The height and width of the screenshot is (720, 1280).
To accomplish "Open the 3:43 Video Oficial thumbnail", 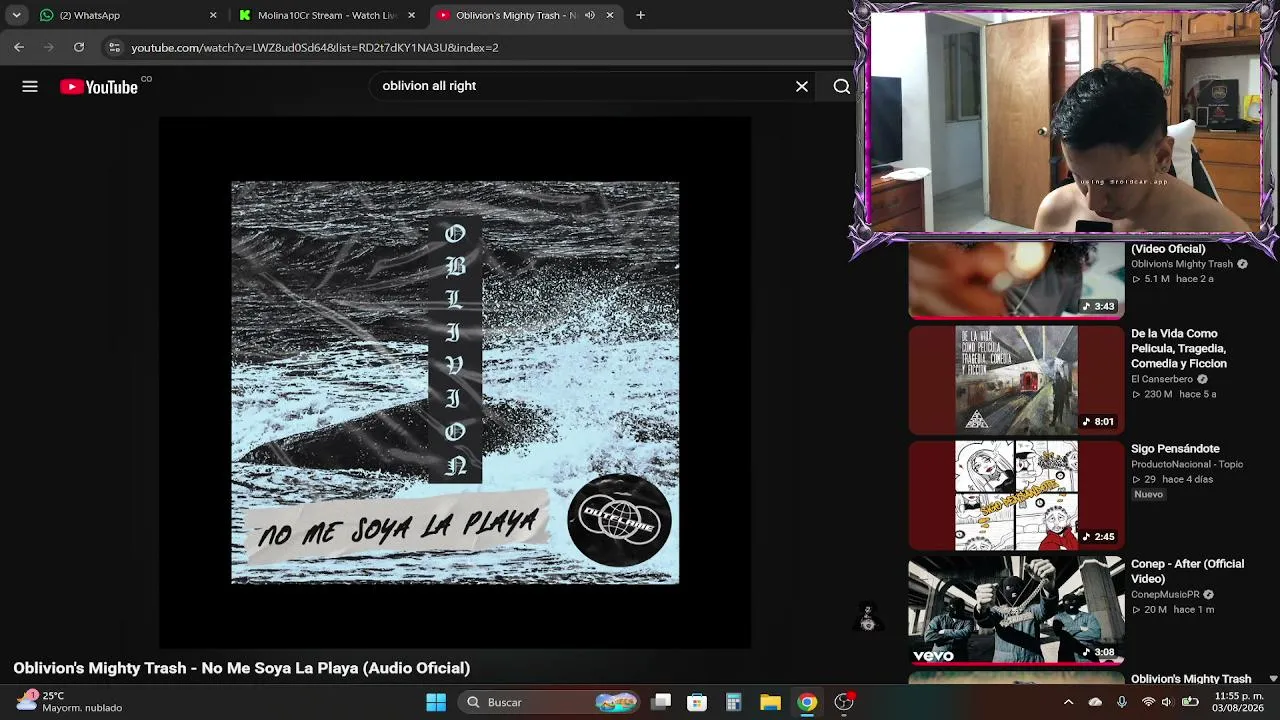I will [1016, 281].
